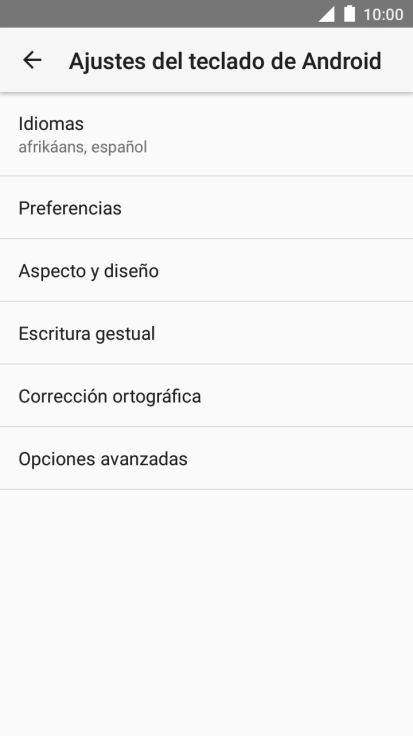The width and height of the screenshot is (413, 736).
Task: Tap the cellular signal strength icon
Action: click(326, 14)
